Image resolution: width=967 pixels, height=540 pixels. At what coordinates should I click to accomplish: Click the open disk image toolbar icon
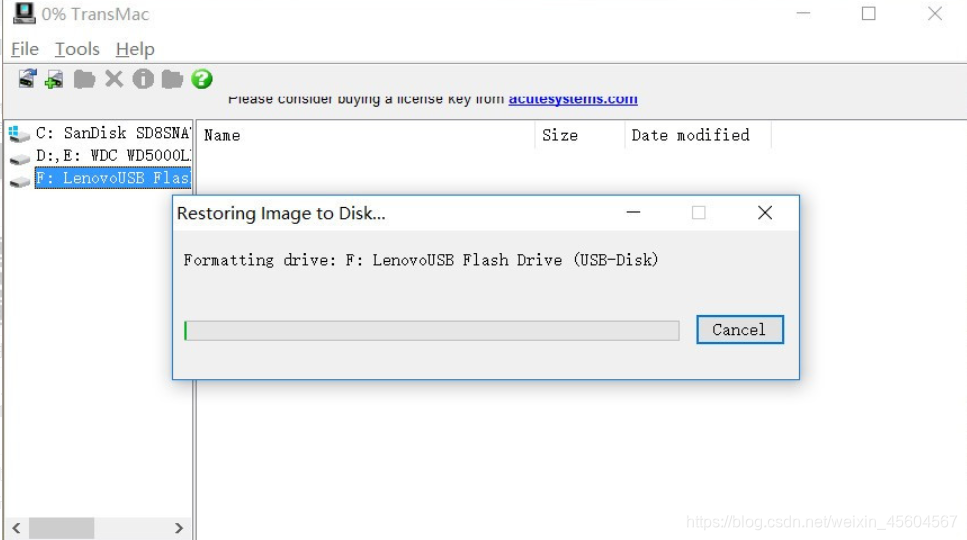[x=27, y=79]
